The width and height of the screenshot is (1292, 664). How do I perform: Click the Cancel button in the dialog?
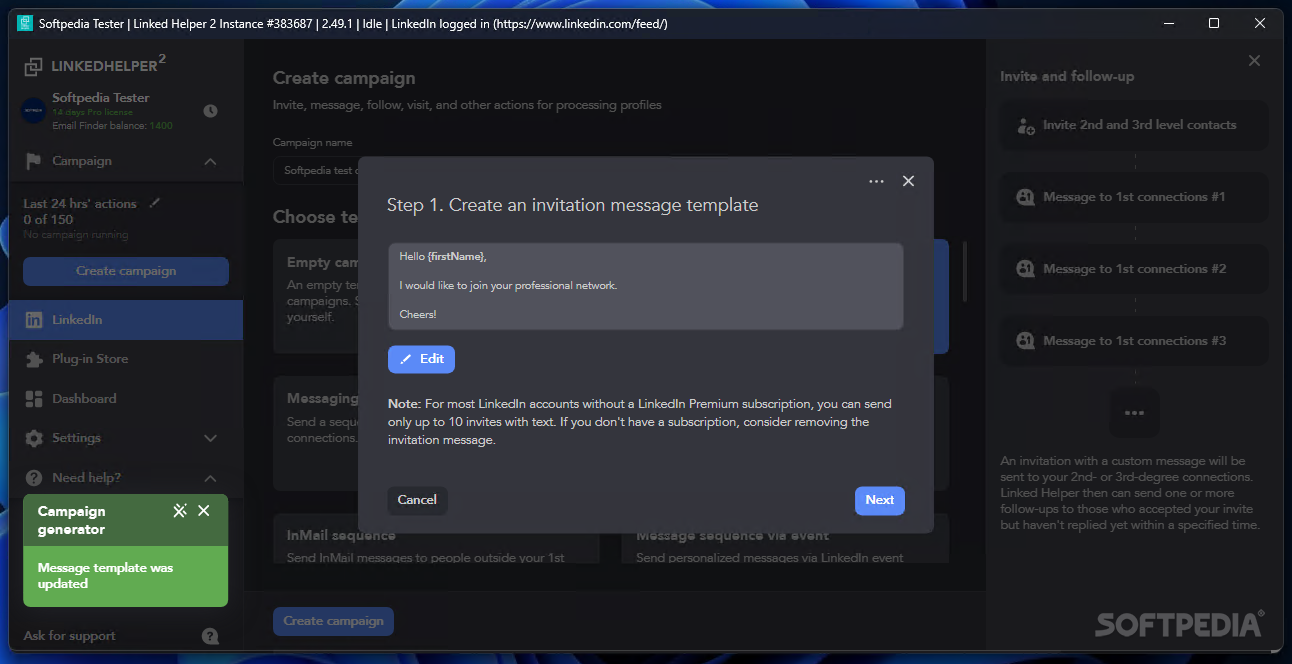[417, 500]
